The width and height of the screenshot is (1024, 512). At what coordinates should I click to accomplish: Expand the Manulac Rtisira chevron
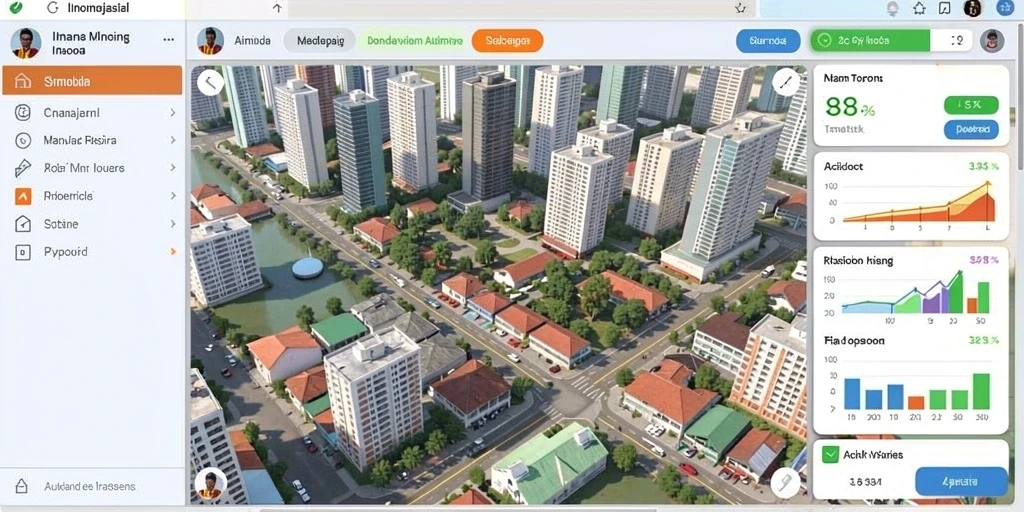172,140
